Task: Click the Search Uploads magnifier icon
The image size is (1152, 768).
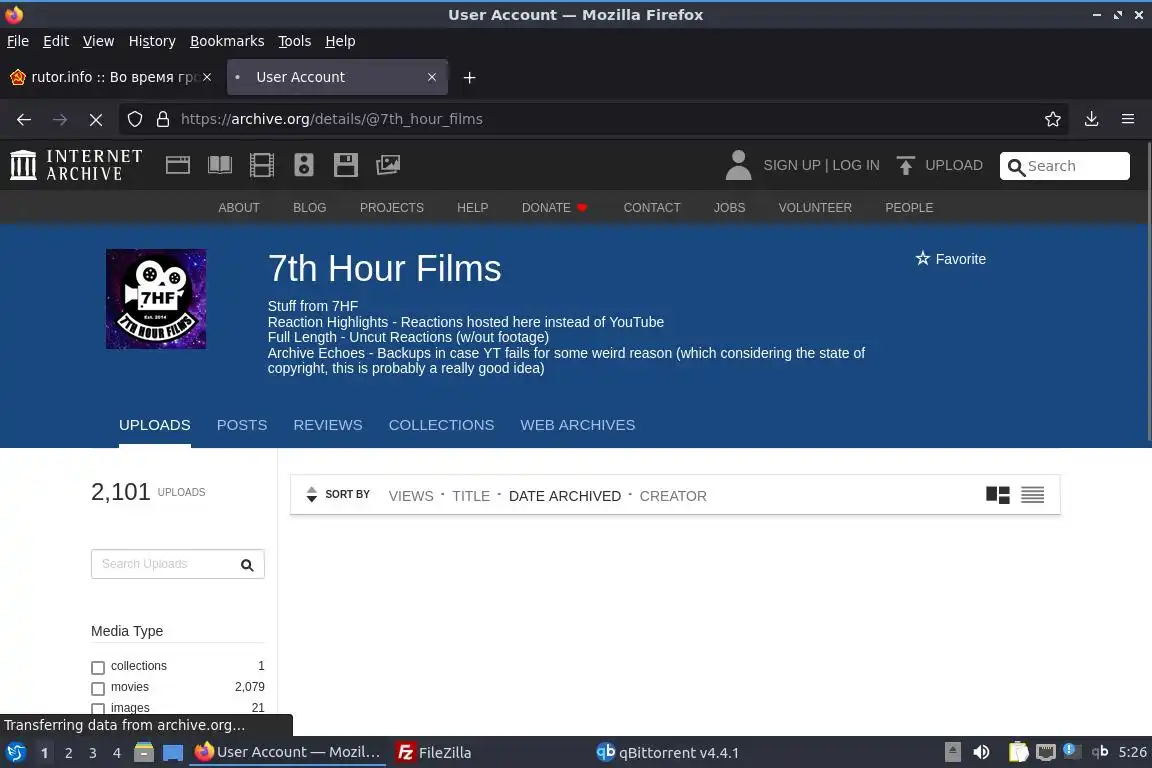Action: click(x=247, y=564)
